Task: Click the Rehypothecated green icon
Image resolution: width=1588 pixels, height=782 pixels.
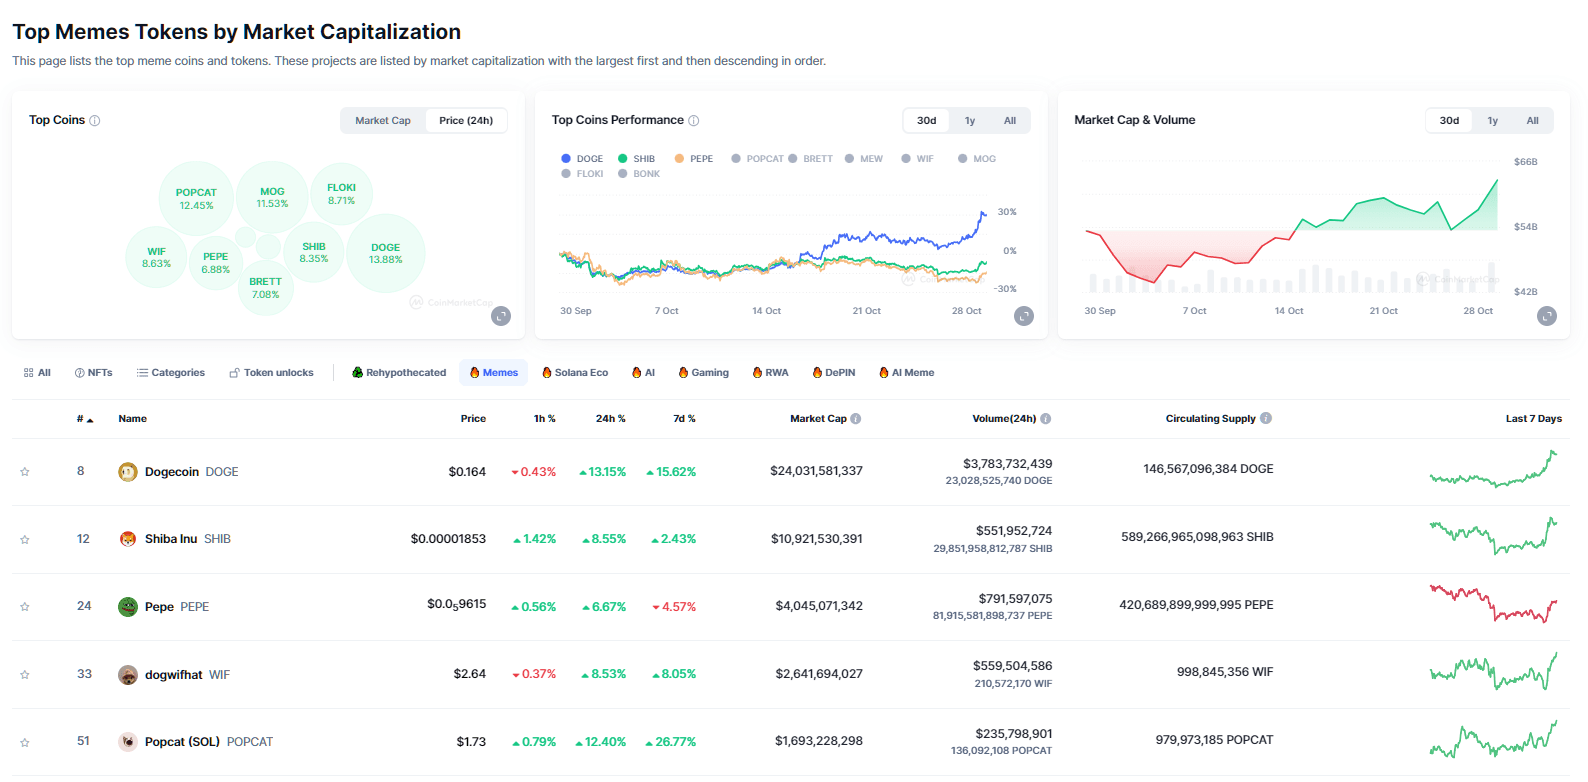Action: click(357, 373)
